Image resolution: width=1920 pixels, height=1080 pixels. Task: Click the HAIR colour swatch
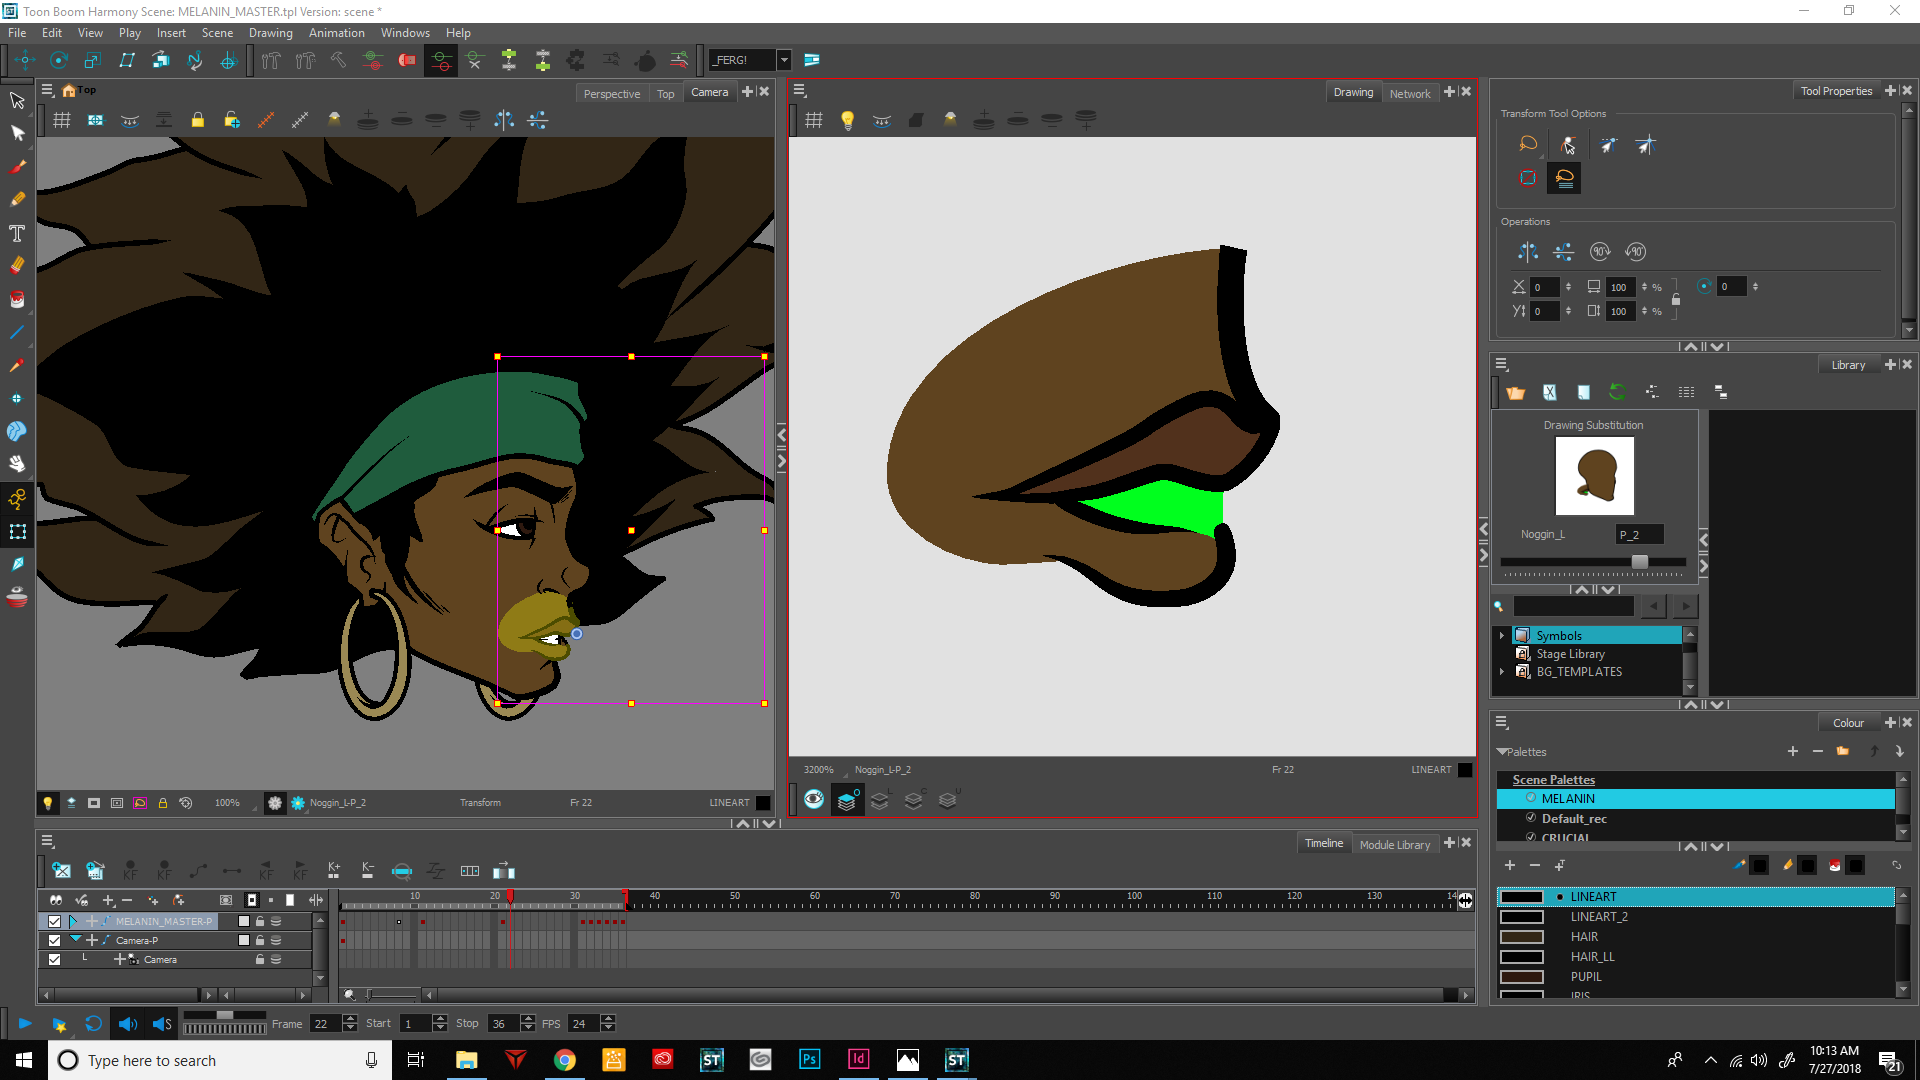pyautogui.click(x=1522, y=937)
